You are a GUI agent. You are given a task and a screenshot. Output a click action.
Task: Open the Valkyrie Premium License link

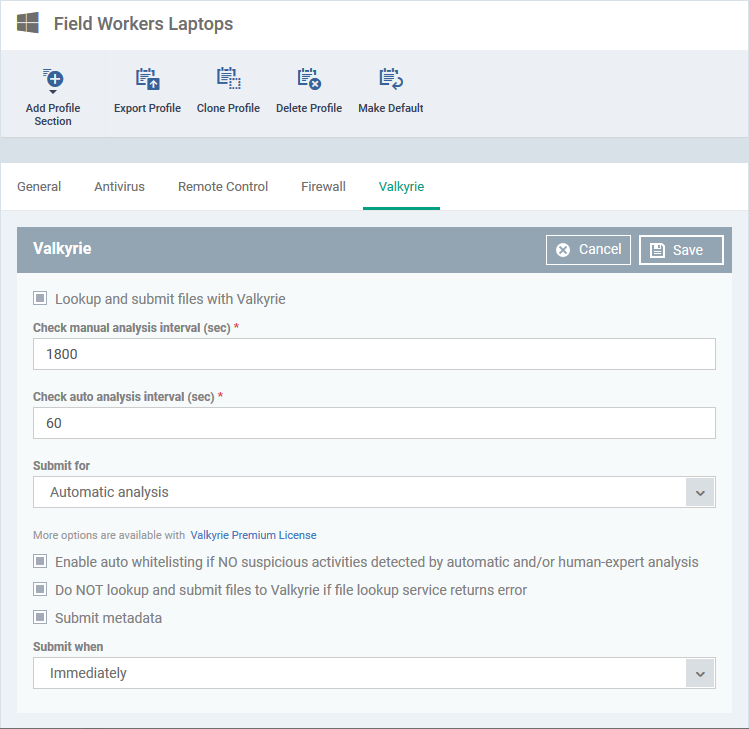click(x=253, y=535)
